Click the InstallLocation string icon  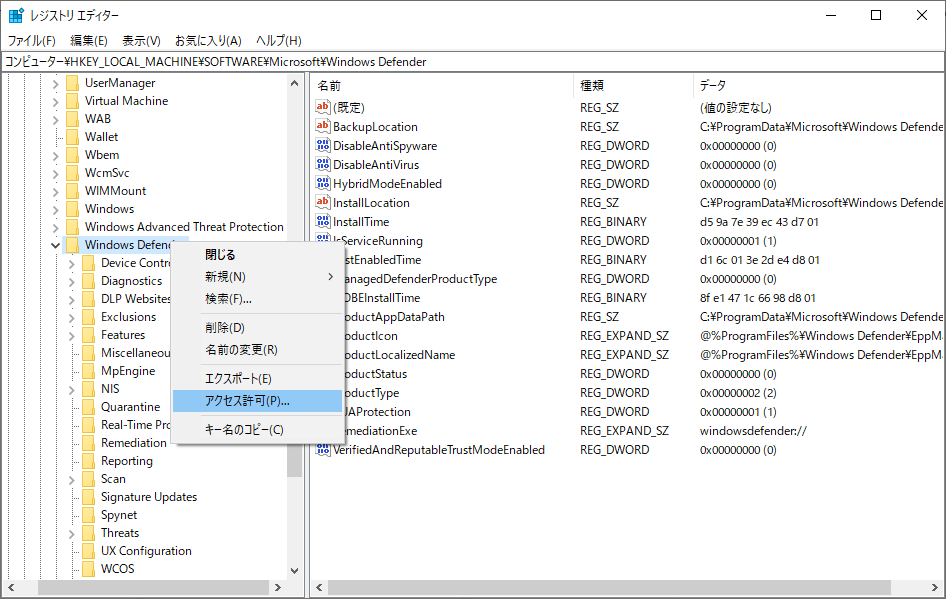pyautogui.click(x=323, y=202)
